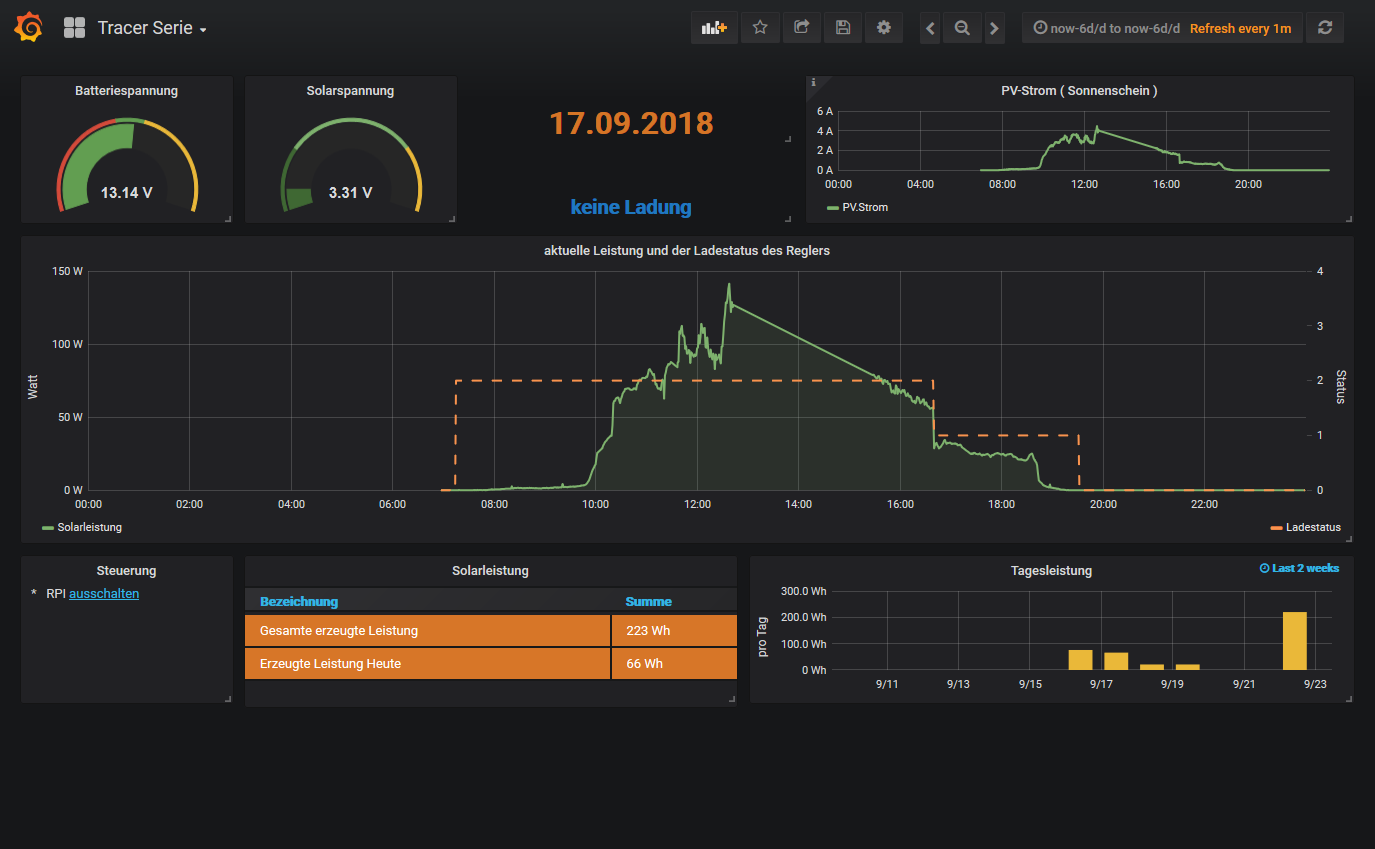1375x849 pixels.
Task: Star this dashboard as favorite
Action: click(x=760, y=28)
